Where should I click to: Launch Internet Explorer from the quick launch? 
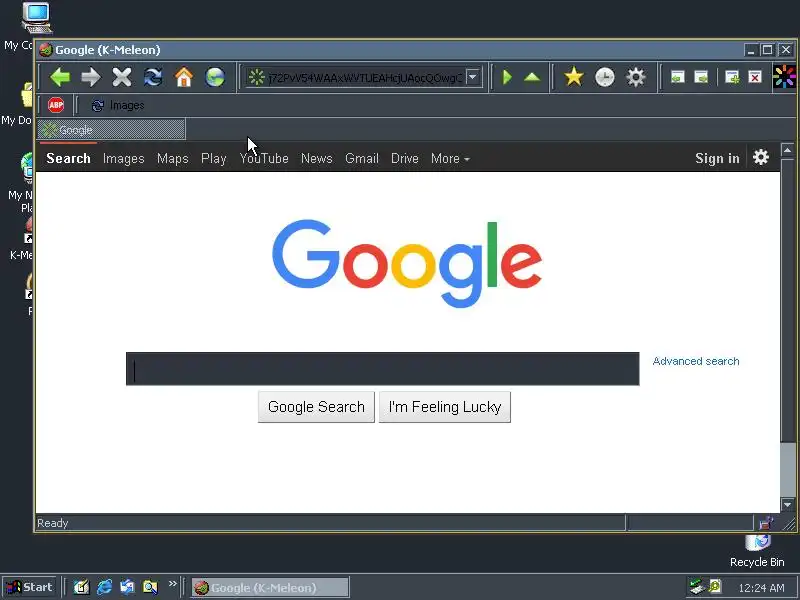click(104, 587)
